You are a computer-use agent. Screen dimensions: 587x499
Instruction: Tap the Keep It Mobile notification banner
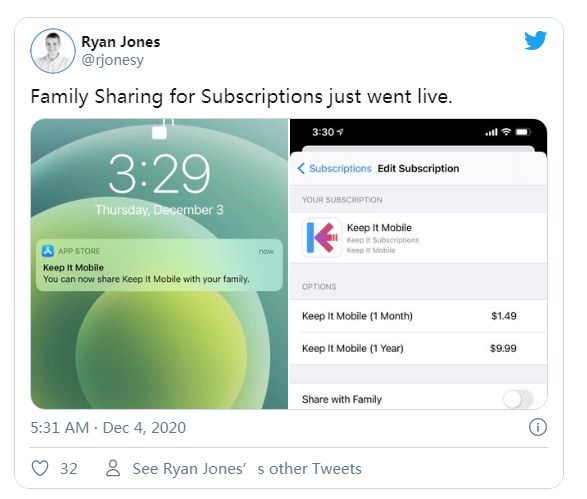coord(159,265)
